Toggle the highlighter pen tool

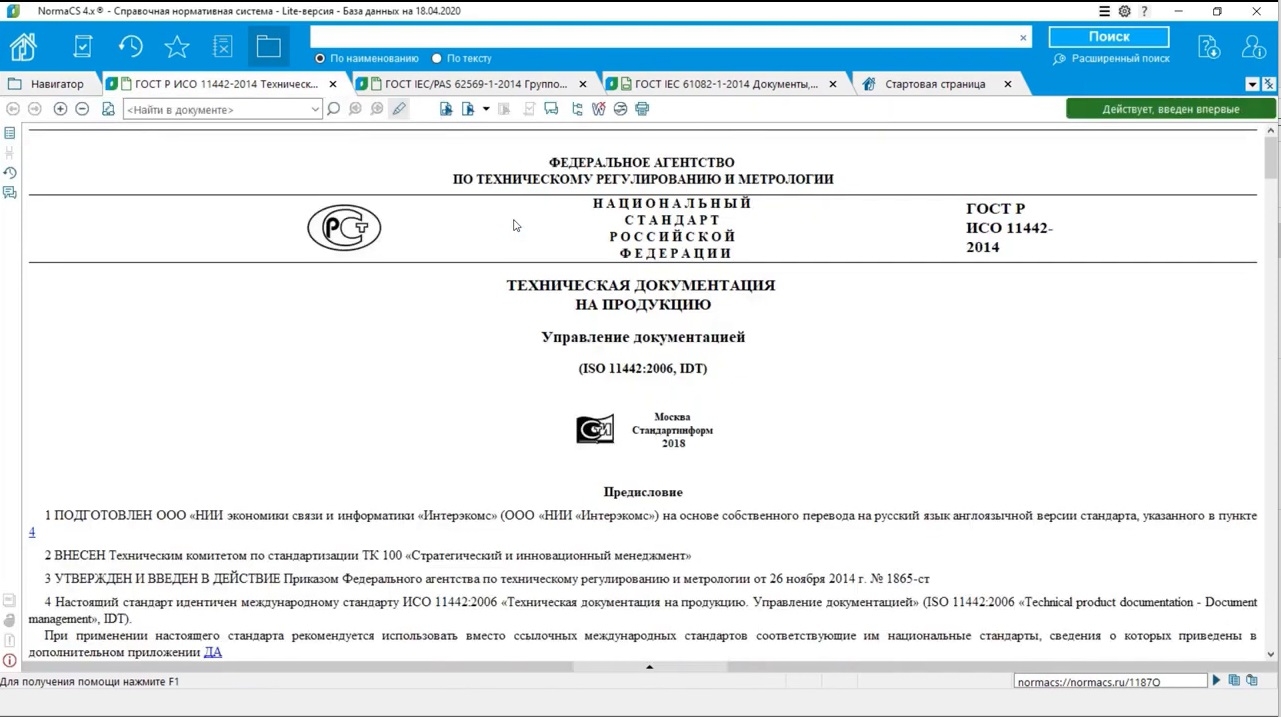point(399,109)
